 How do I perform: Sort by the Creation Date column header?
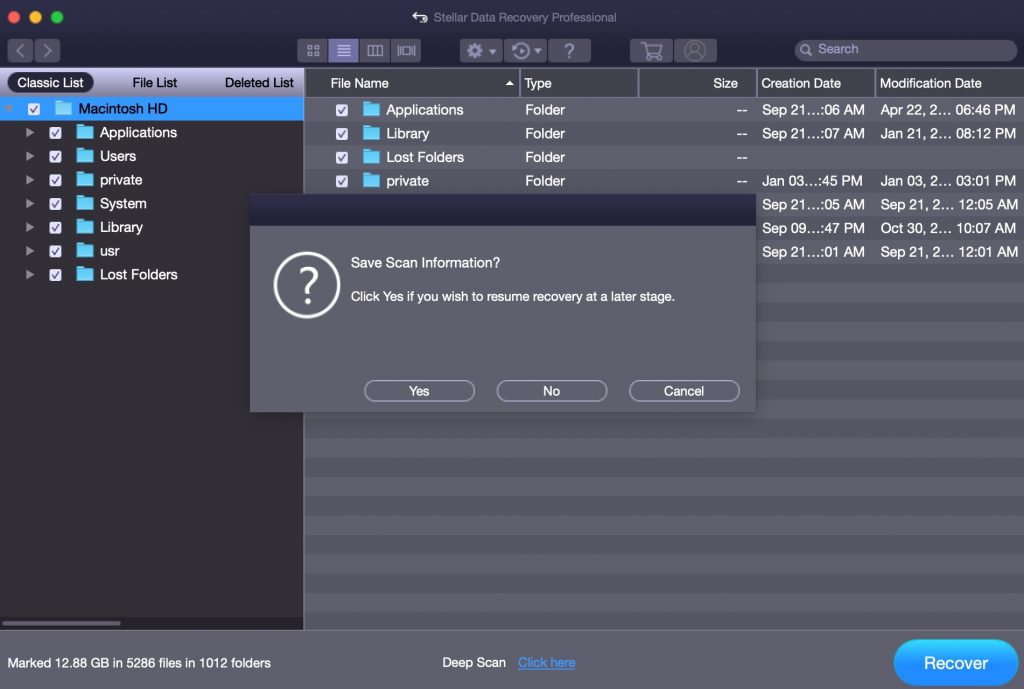pos(816,83)
